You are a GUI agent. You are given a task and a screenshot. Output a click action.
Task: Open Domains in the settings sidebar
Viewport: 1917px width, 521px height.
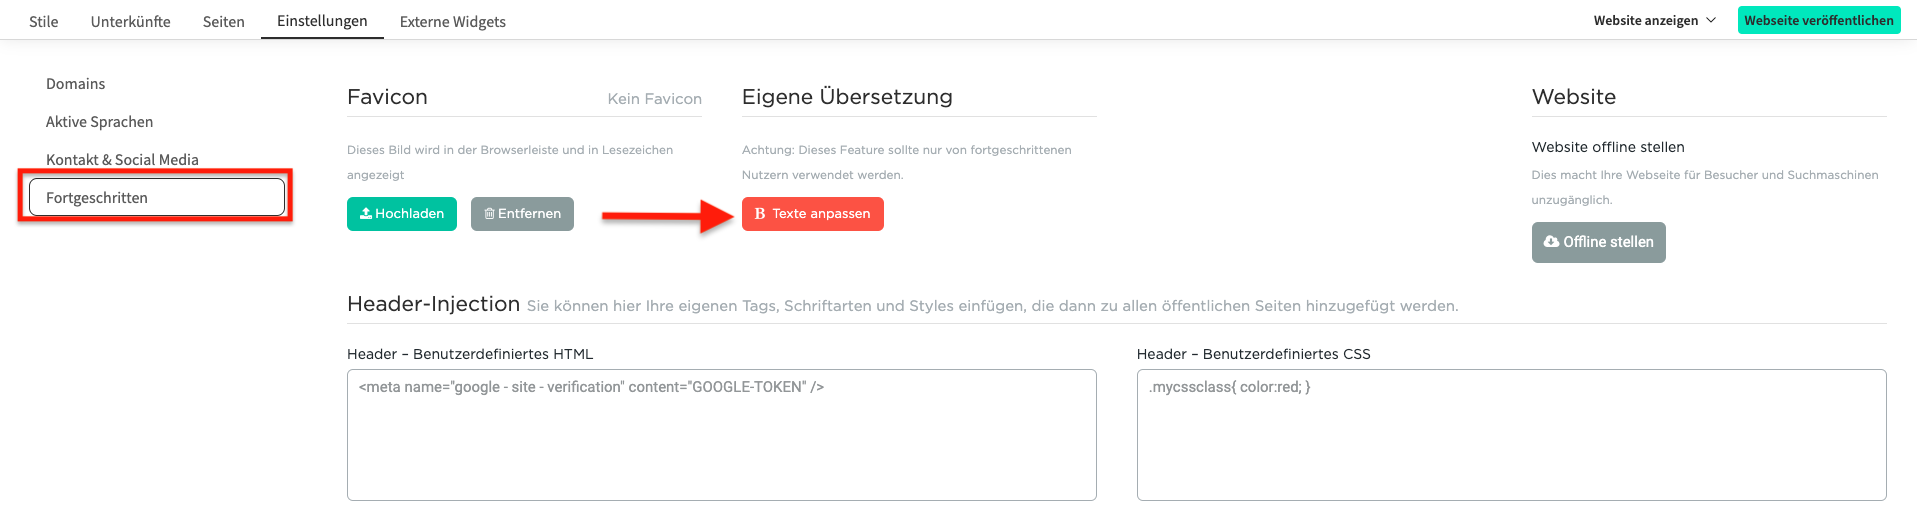[75, 84]
